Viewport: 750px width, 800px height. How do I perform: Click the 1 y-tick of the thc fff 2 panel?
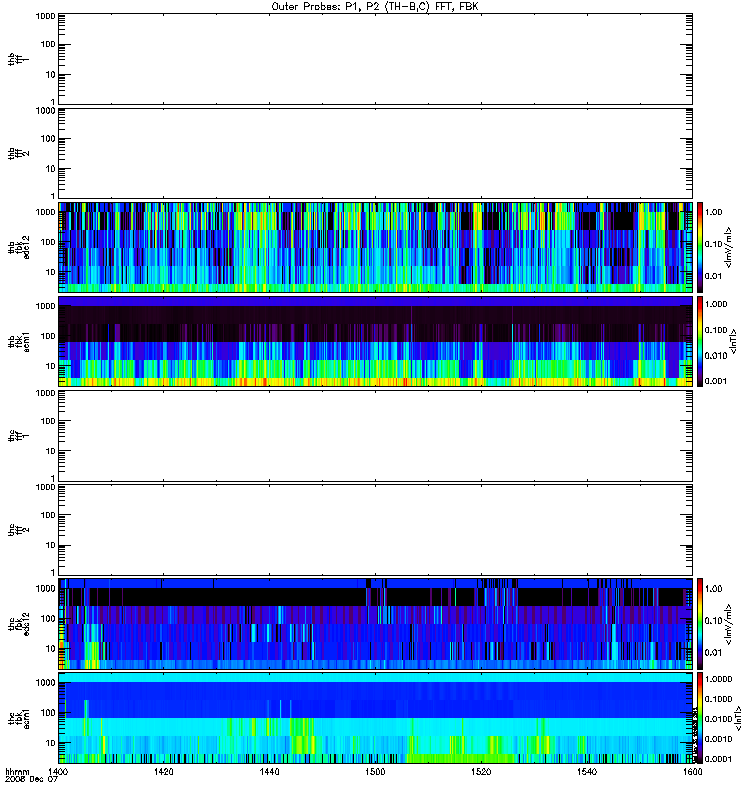click(x=53, y=572)
